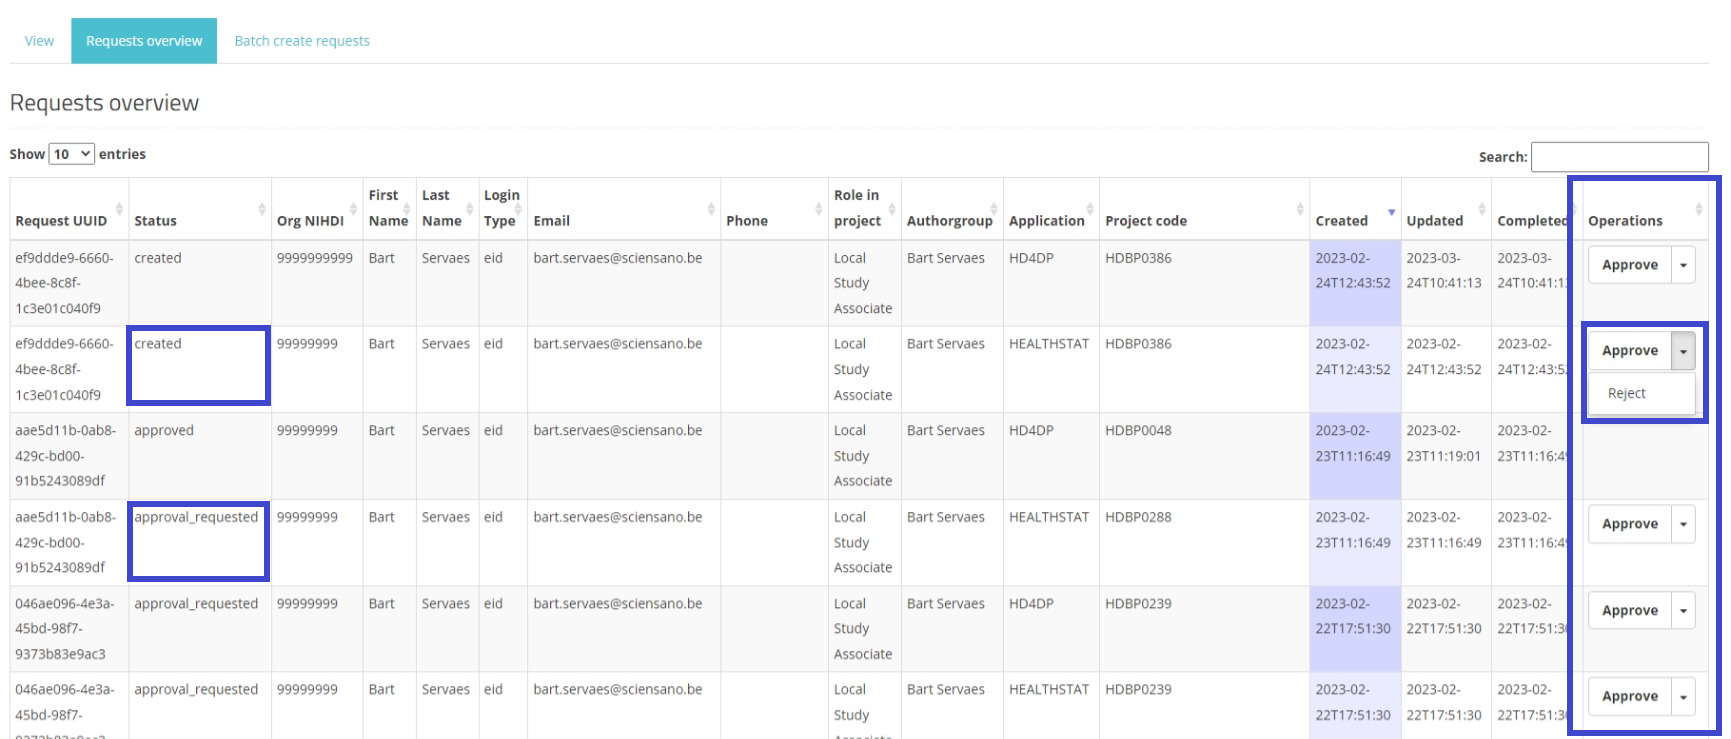Viewport: 1731px width, 739px height.
Task: Sort by Created column header
Action: tap(1341, 221)
